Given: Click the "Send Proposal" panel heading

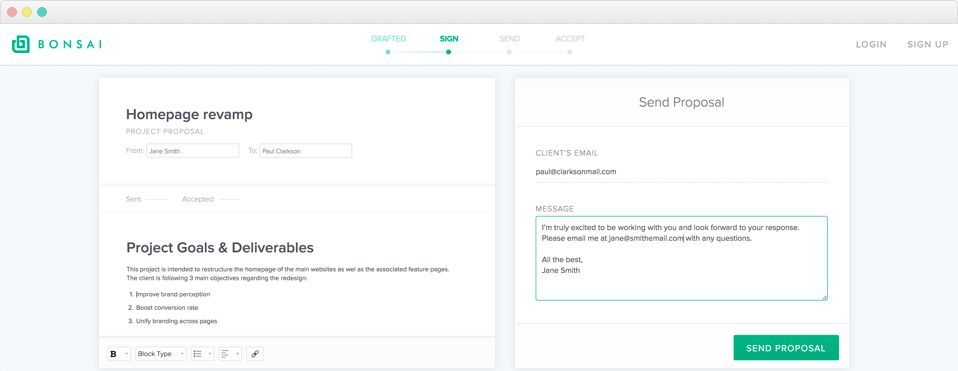Looking at the screenshot, I should tap(681, 102).
